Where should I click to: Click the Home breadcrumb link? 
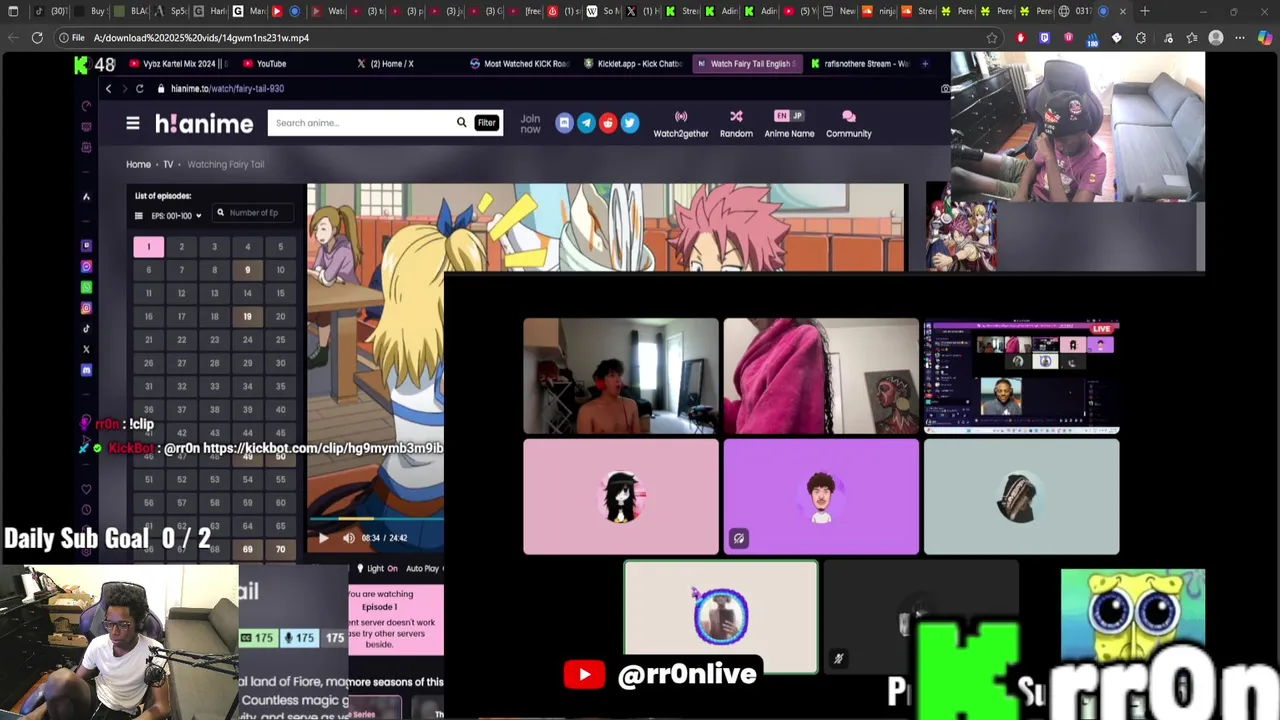138,164
